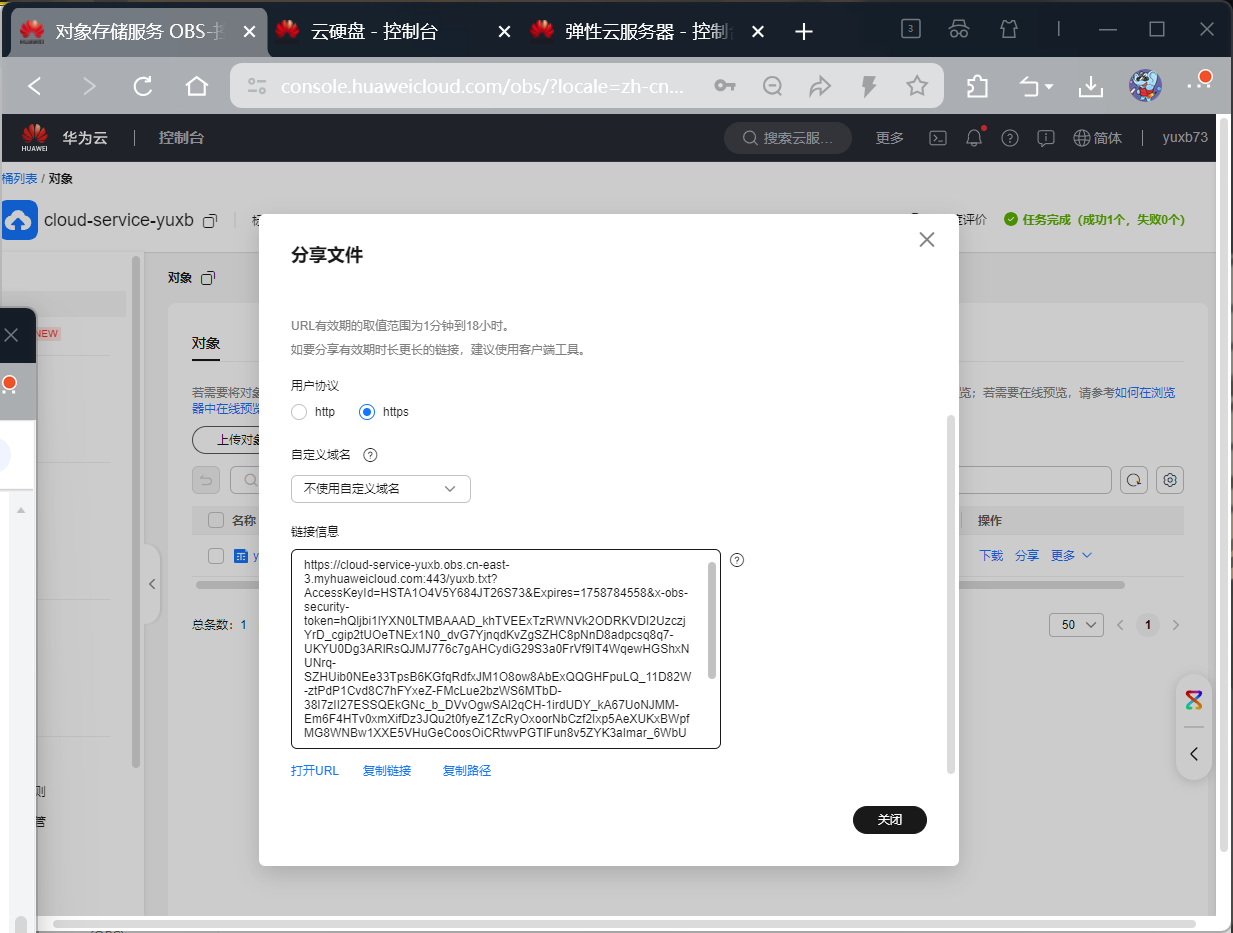
Task: Select the 对象存储服务 OBS browser tab
Action: coord(140,32)
